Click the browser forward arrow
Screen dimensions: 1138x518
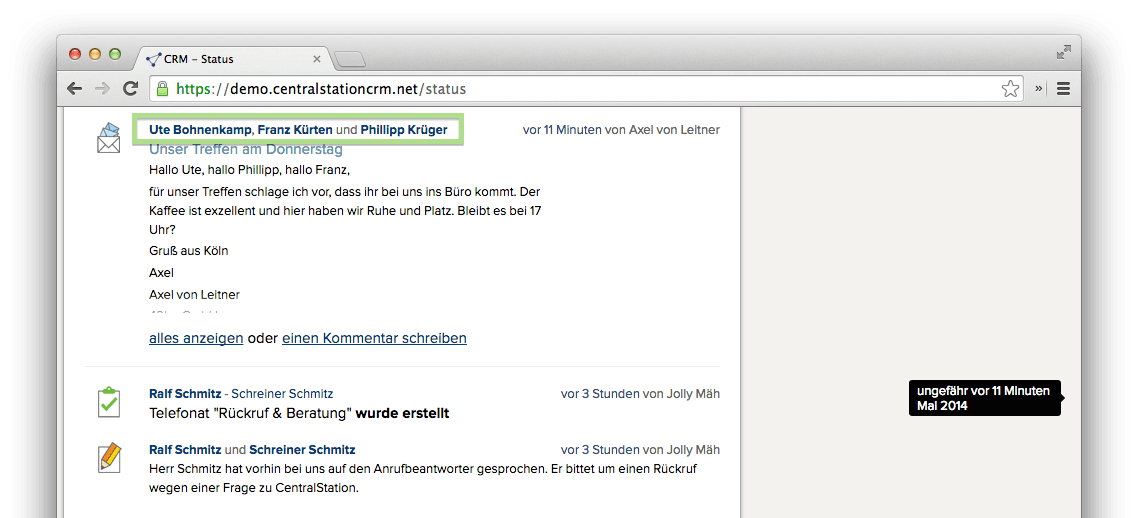[102, 89]
